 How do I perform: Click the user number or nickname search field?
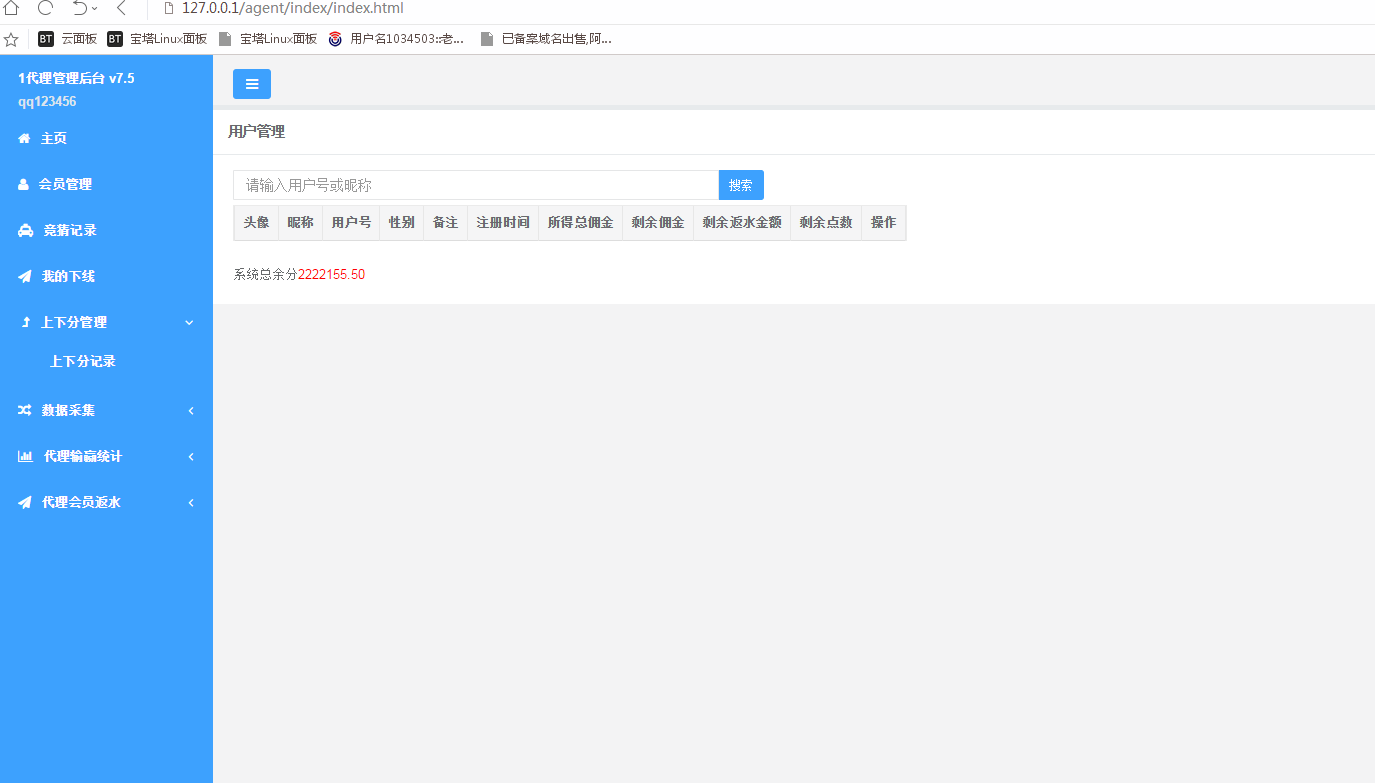(x=476, y=185)
